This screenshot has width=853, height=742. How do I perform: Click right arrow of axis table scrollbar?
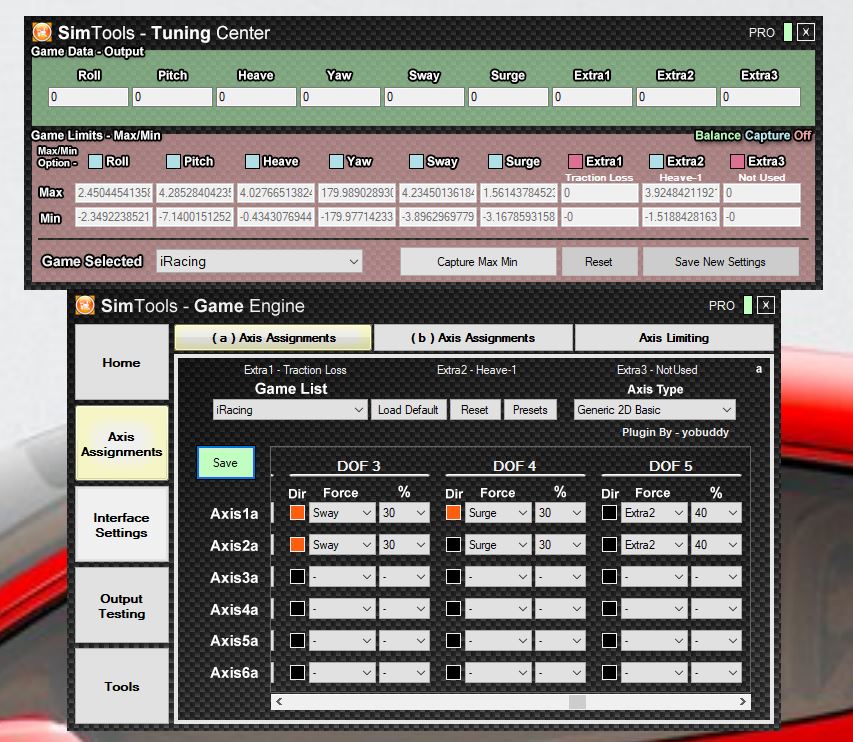point(743,702)
